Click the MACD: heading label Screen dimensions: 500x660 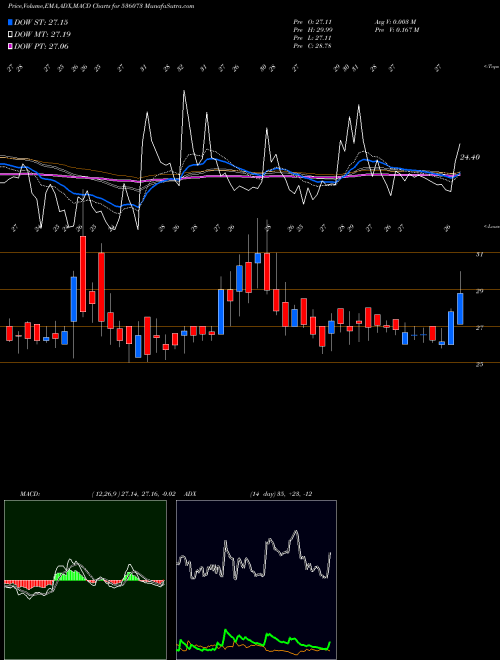(30, 494)
